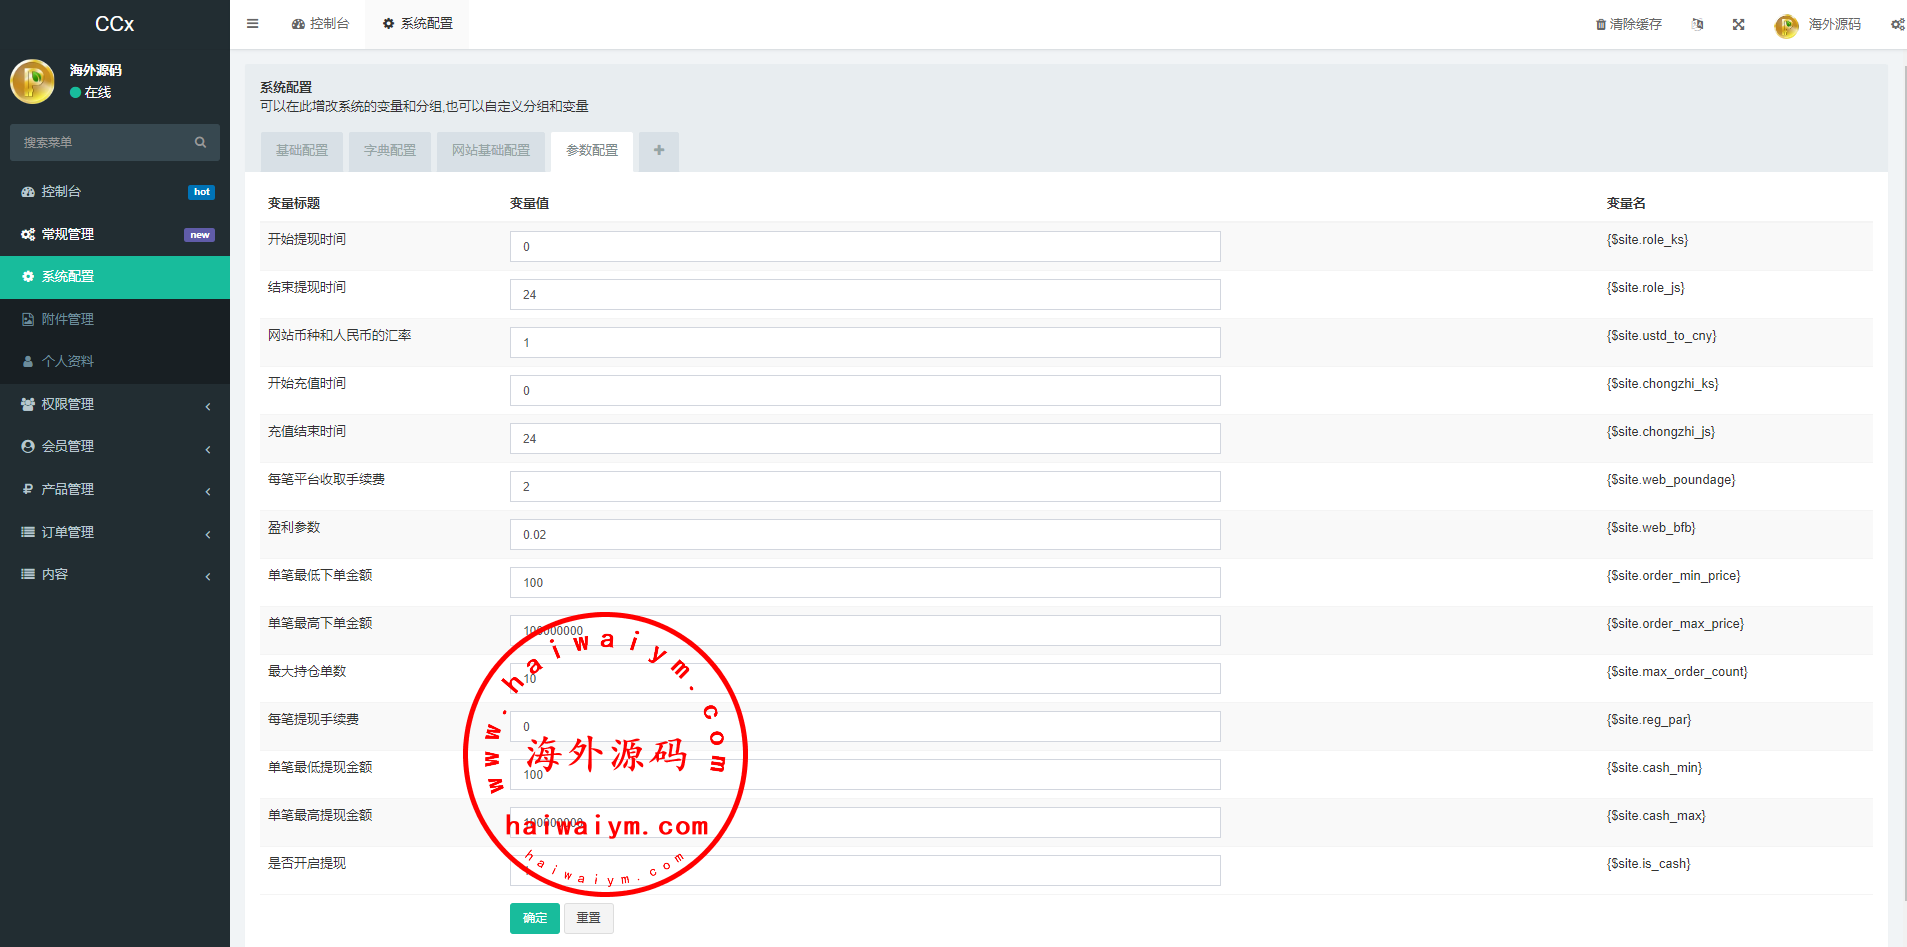The image size is (1907, 947).
Task: Expand the 会员管理 sidebar menu
Action: (x=114, y=447)
